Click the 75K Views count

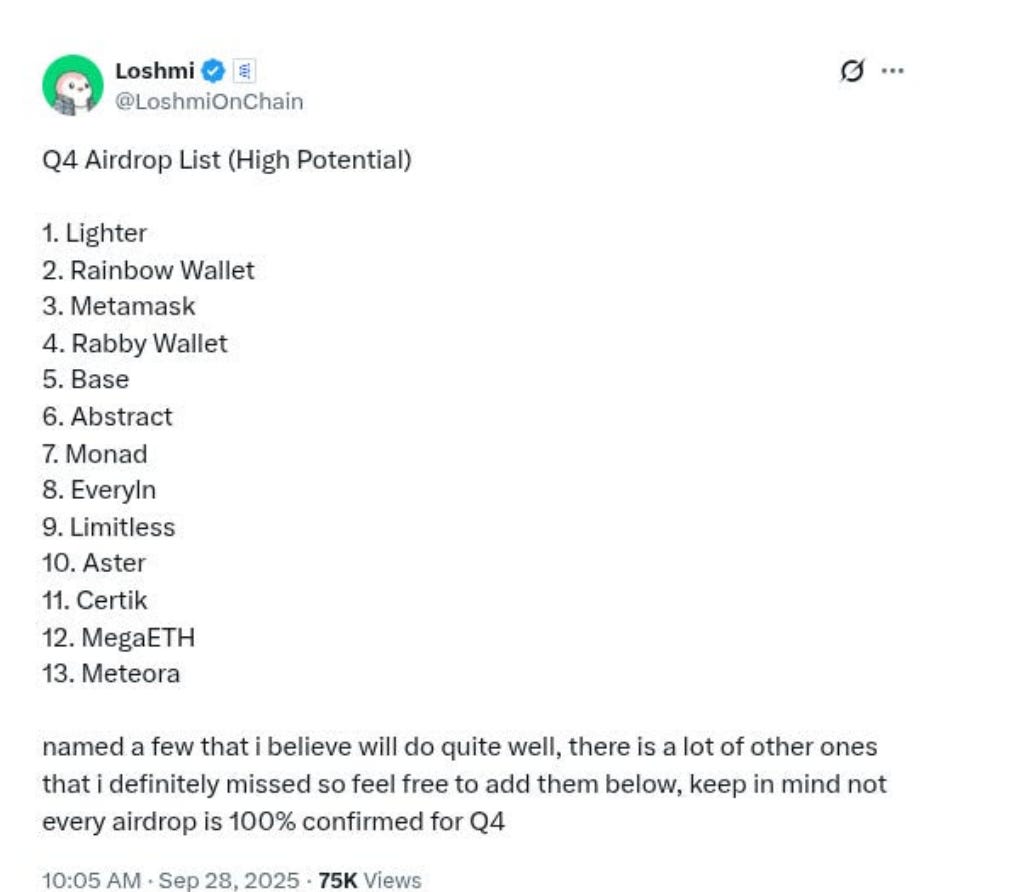pos(369,880)
